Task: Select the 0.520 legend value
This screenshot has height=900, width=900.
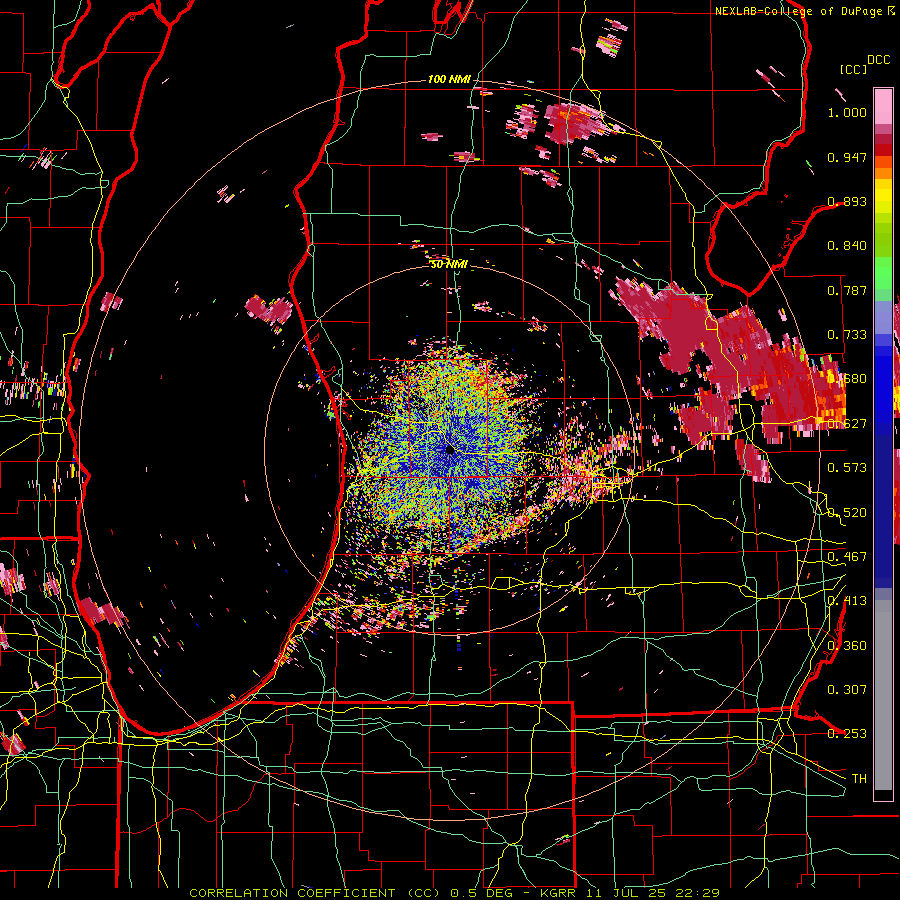Action: pyautogui.click(x=847, y=513)
